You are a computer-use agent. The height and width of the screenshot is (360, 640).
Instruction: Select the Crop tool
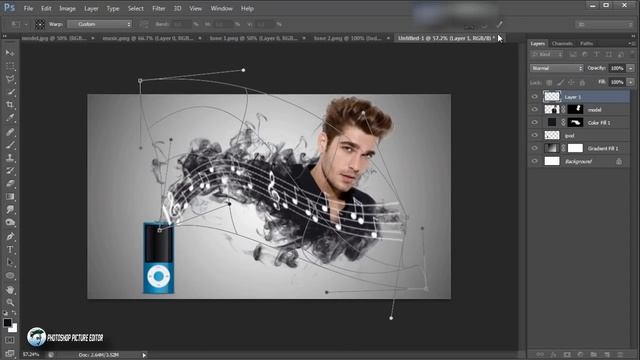(x=10, y=105)
